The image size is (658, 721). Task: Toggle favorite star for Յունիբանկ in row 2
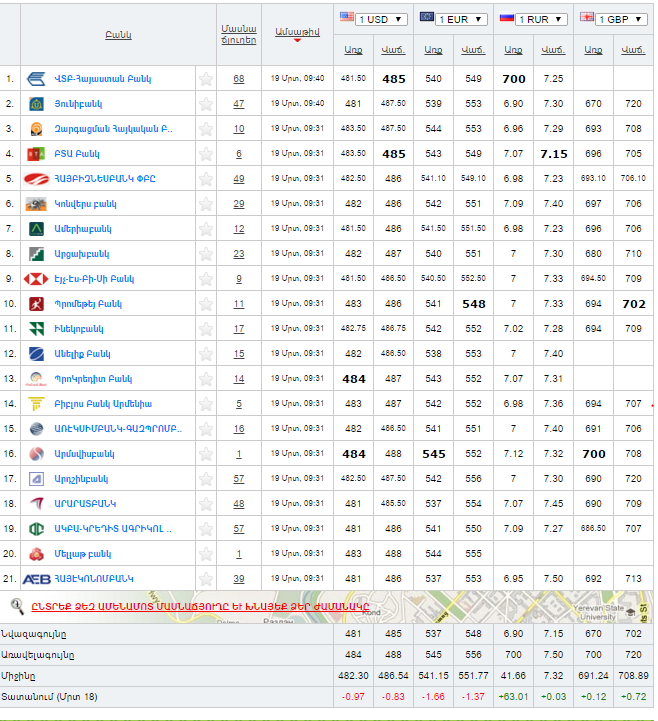[x=206, y=103]
